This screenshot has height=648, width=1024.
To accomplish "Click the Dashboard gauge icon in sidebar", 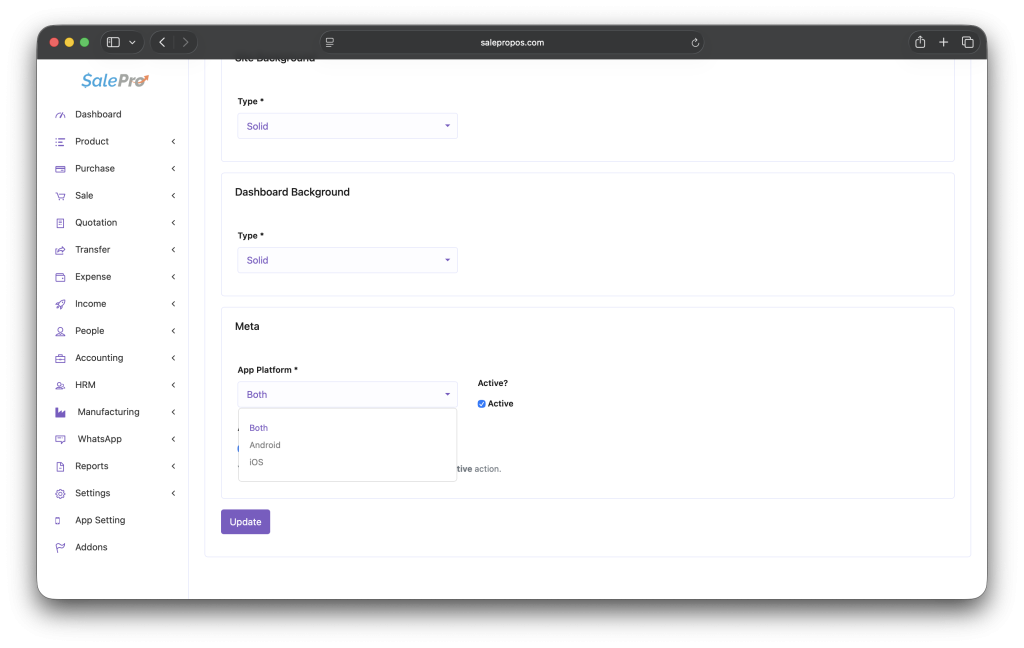I will pos(60,115).
